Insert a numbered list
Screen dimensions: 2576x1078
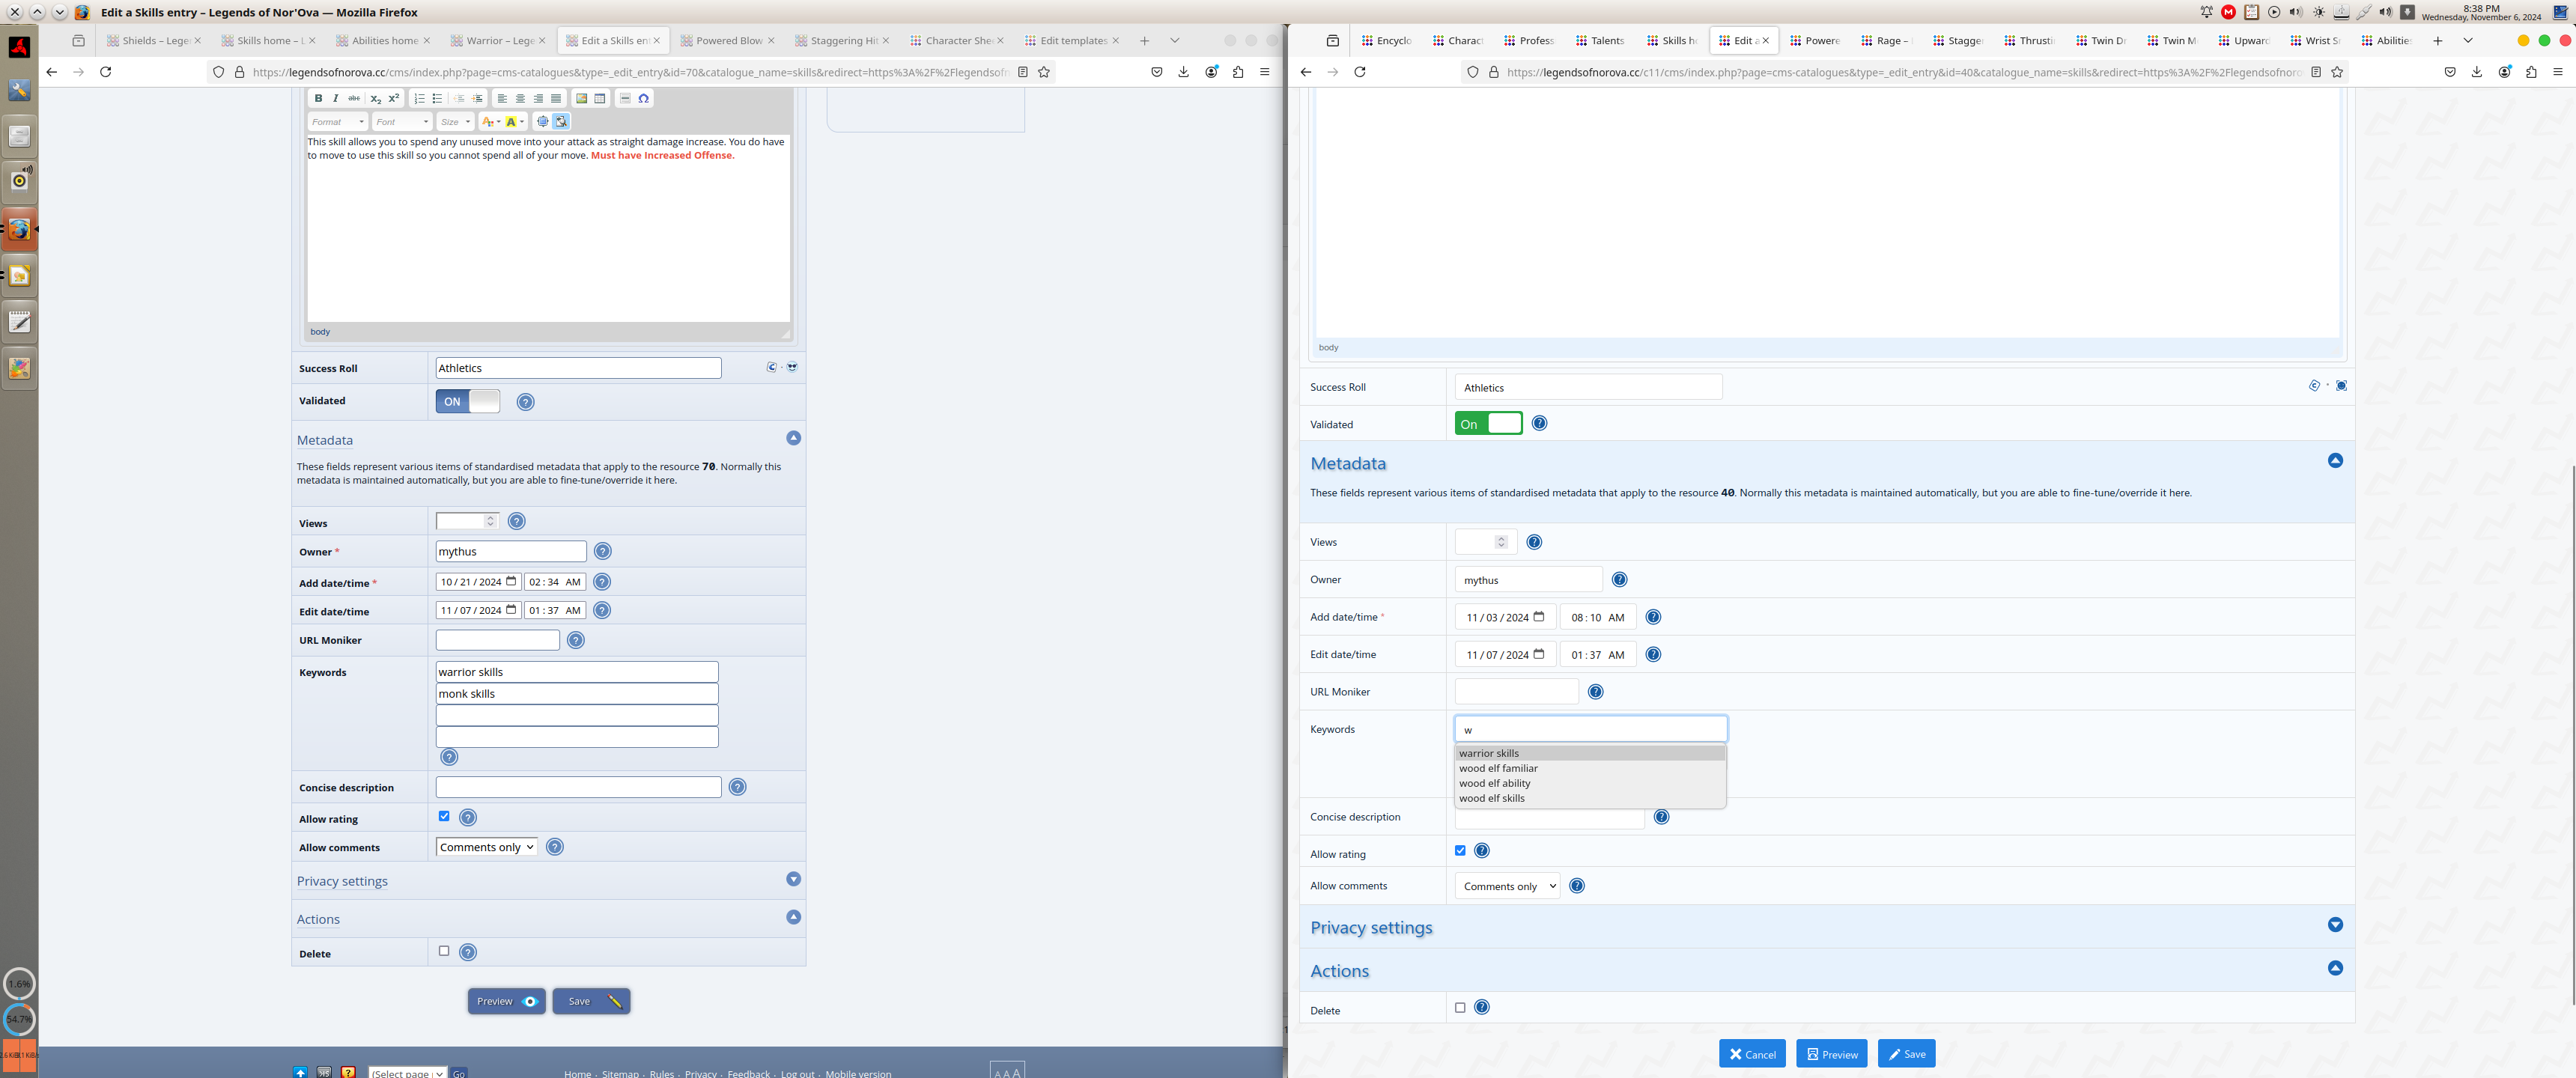[419, 98]
